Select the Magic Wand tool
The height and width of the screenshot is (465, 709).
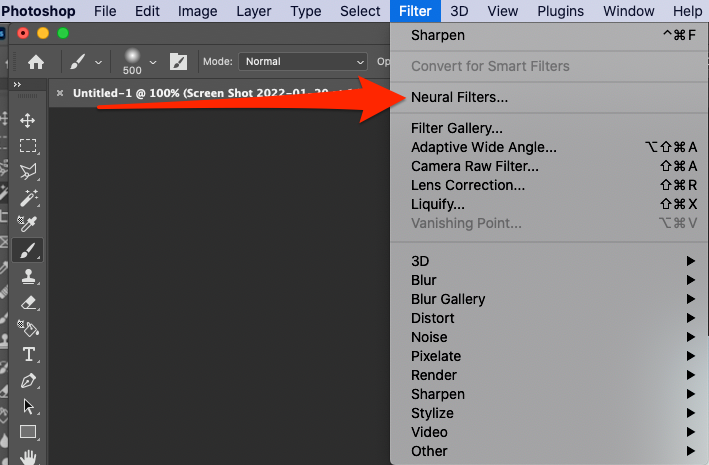(28, 198)
